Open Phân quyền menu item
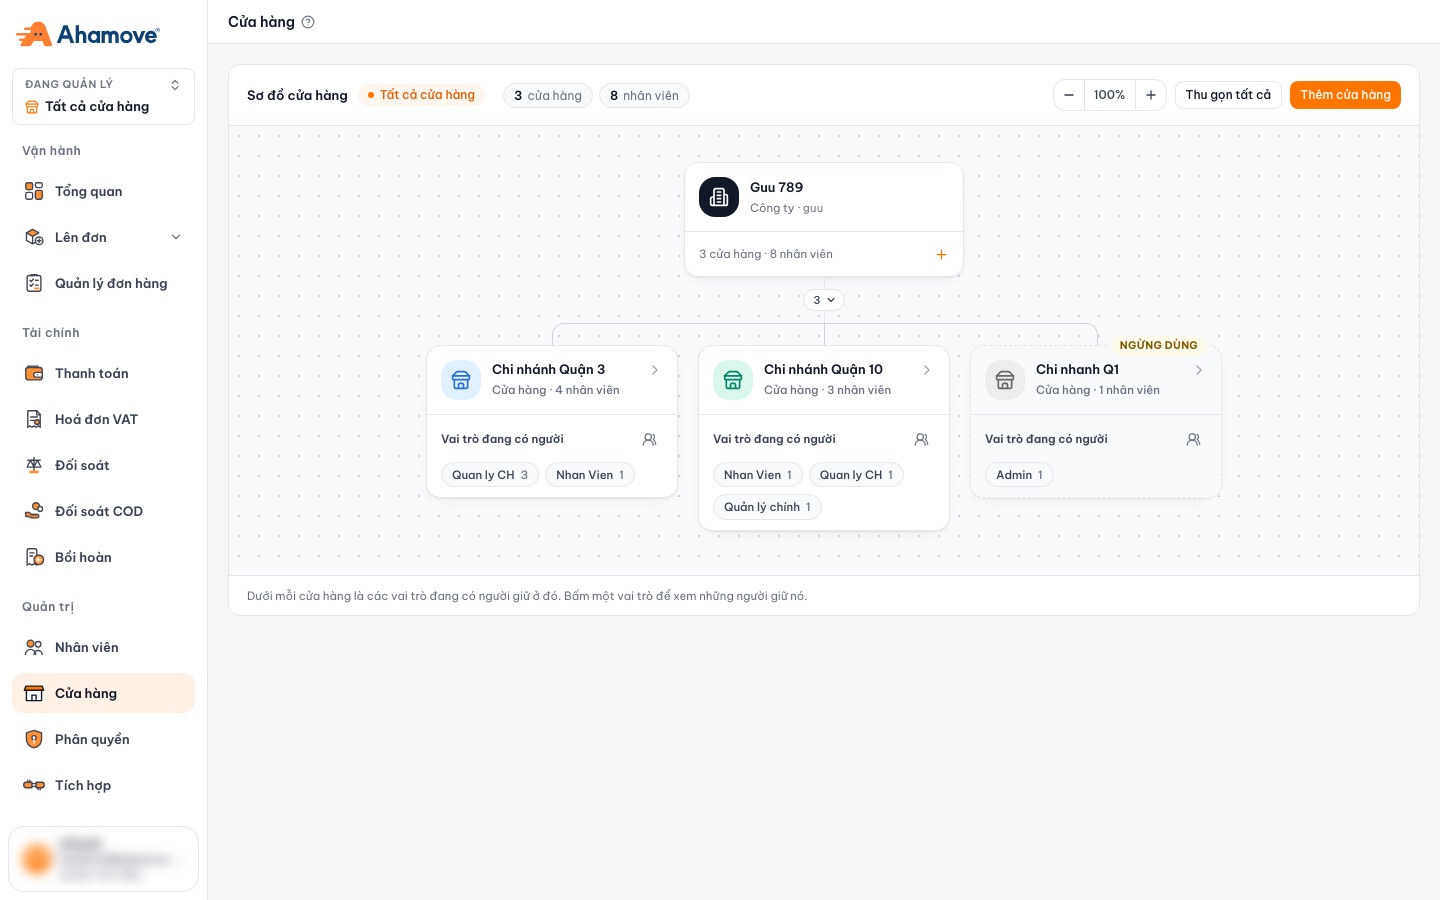 click(103, 739)
